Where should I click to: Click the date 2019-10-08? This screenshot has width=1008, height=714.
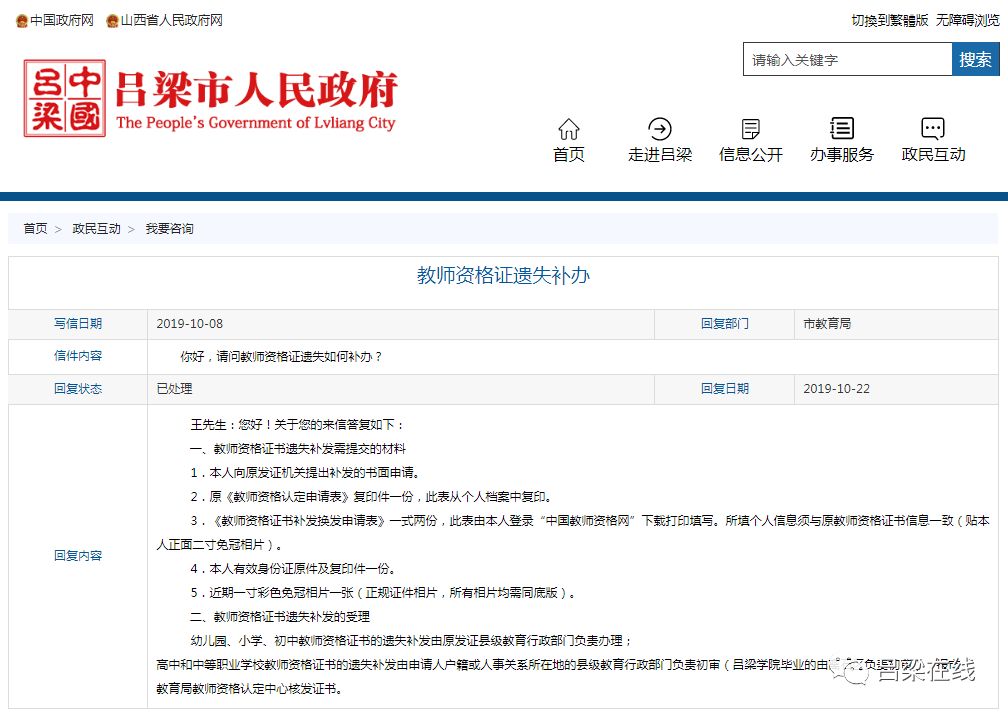pyautogui.click(x=190, y=324)
